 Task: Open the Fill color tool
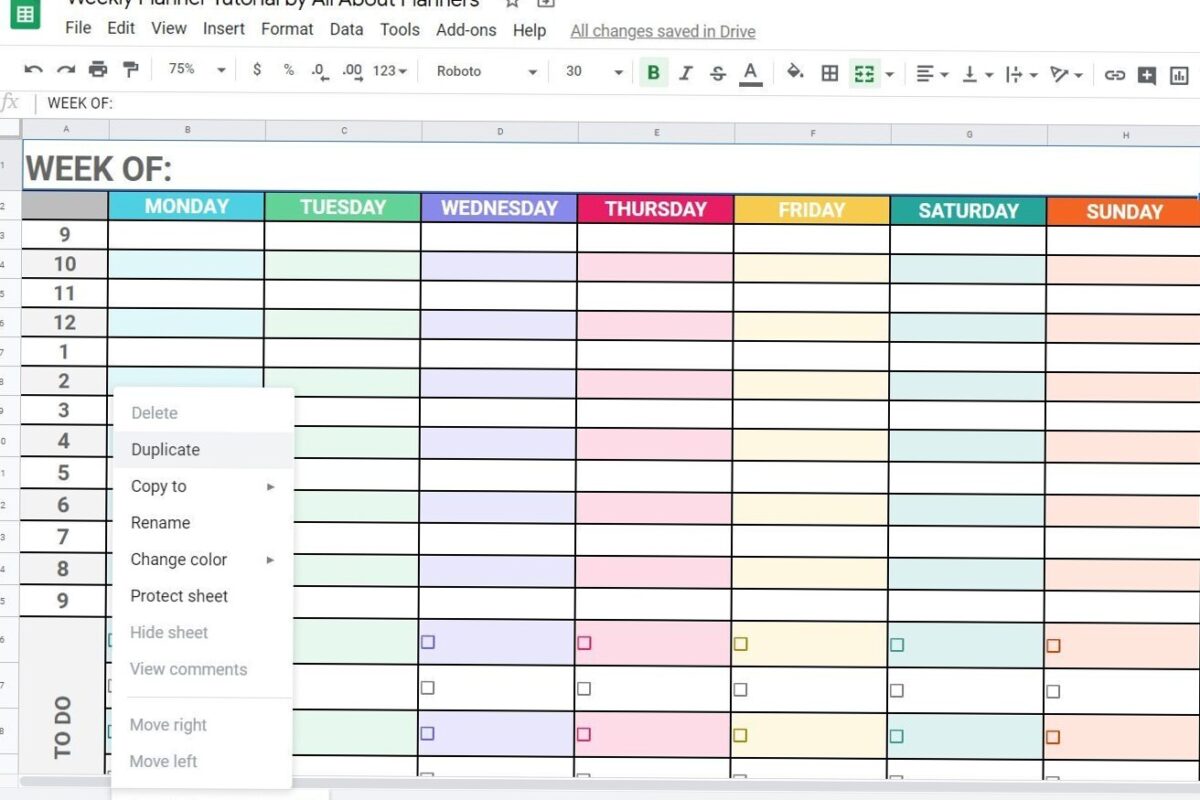coord(796,71)
